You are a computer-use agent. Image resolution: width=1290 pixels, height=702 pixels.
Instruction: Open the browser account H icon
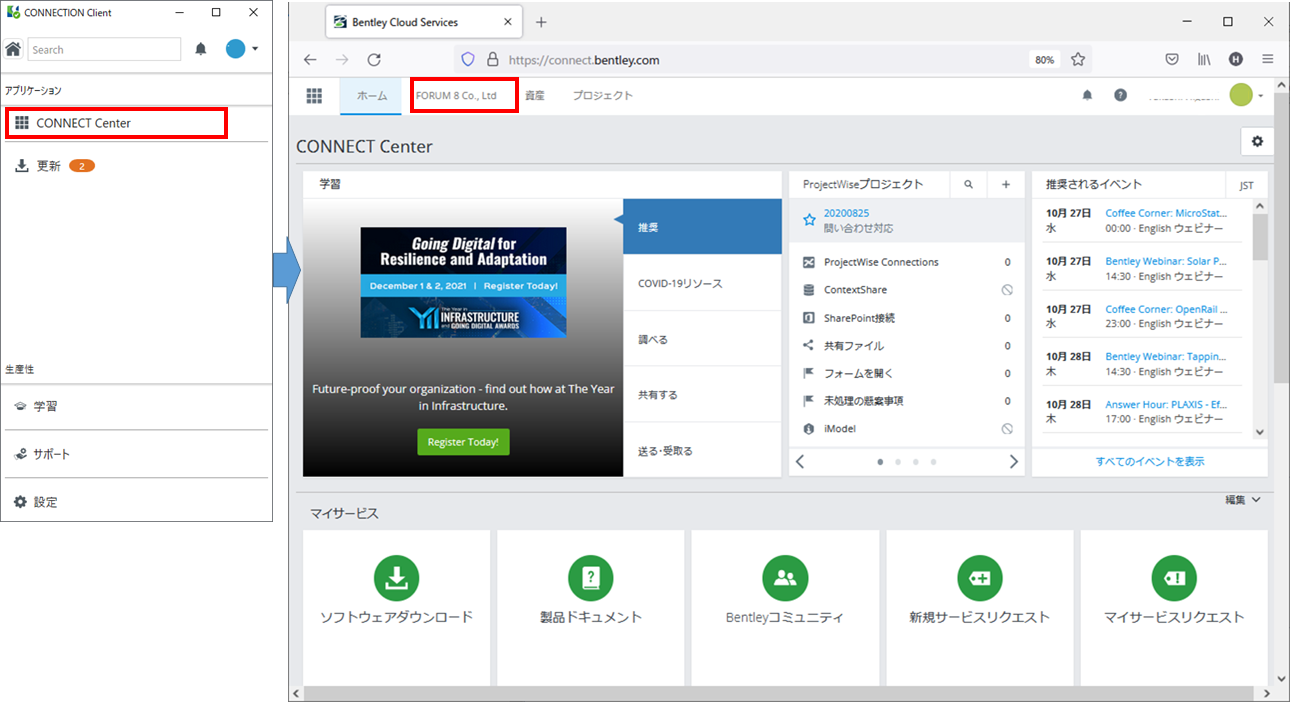click(x=1236, y=60)
